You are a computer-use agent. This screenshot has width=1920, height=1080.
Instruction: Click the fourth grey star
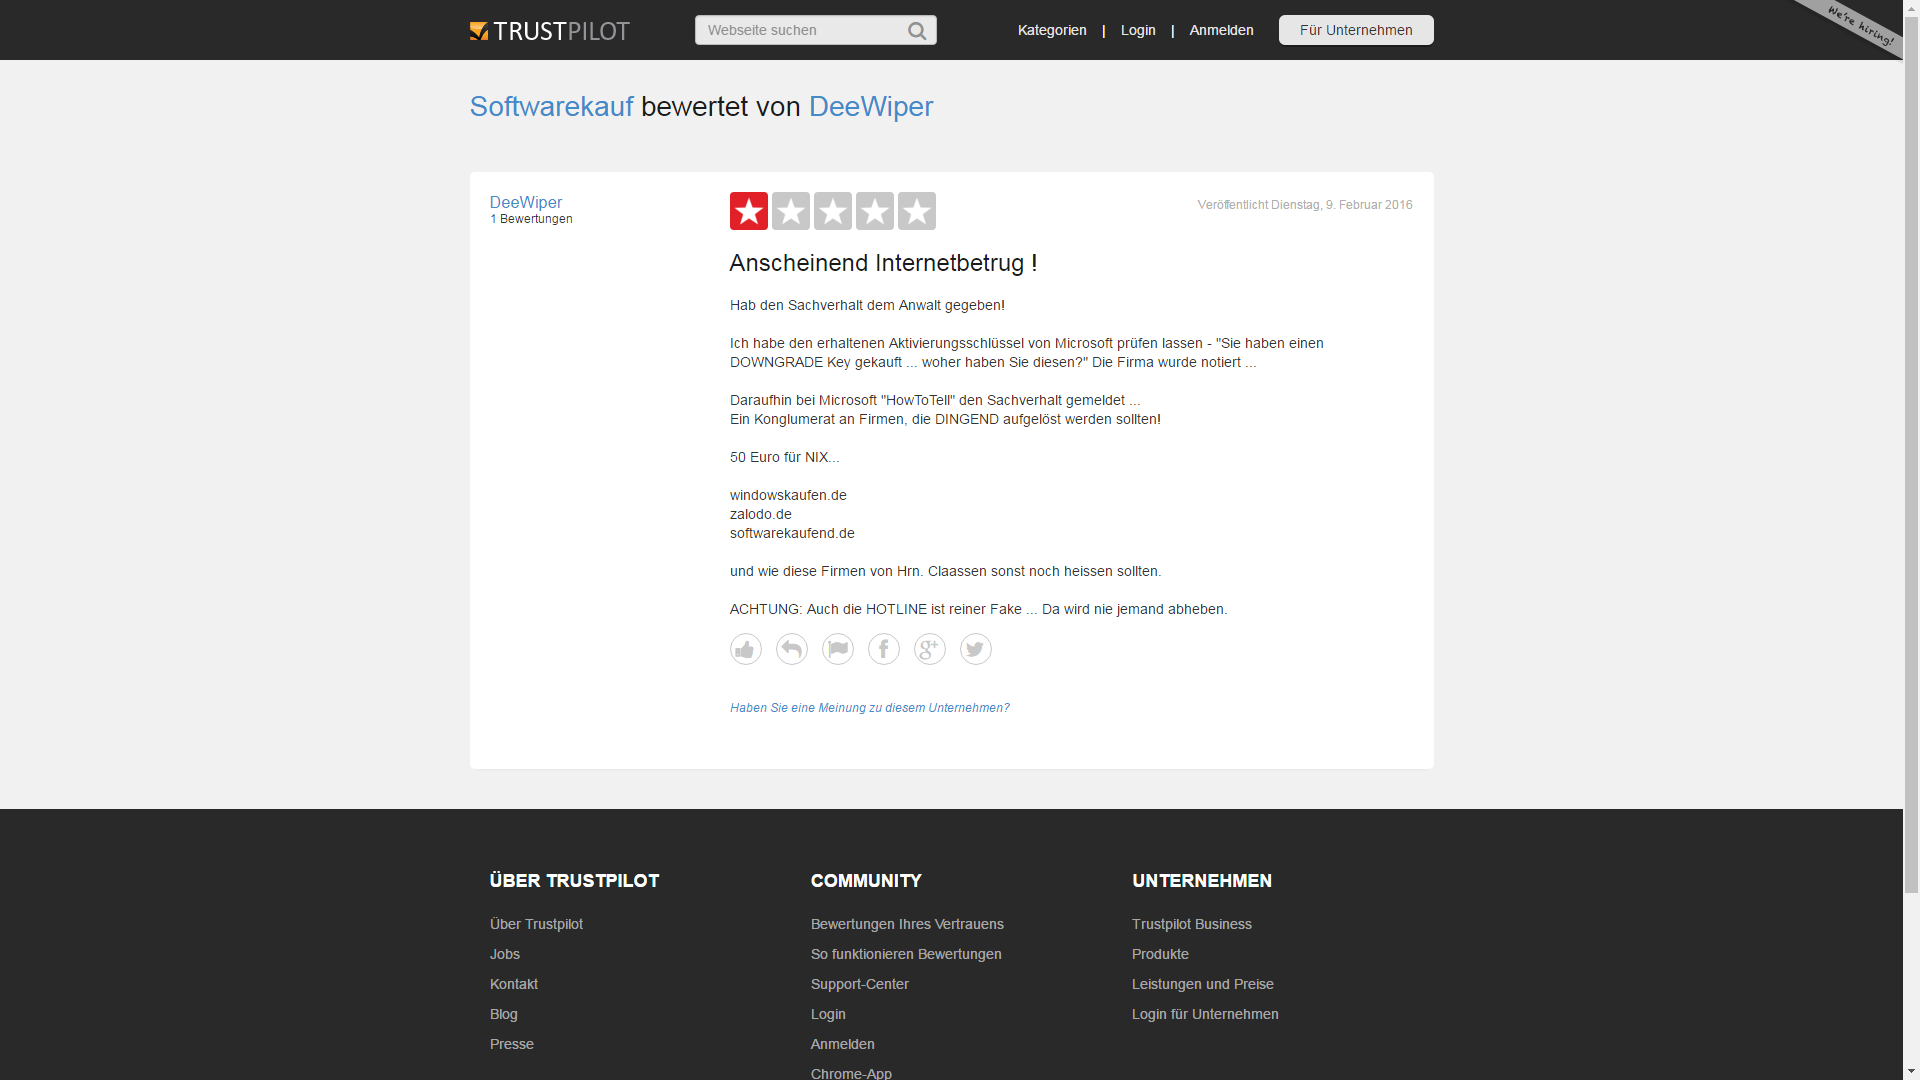click(x=875, y=211)
